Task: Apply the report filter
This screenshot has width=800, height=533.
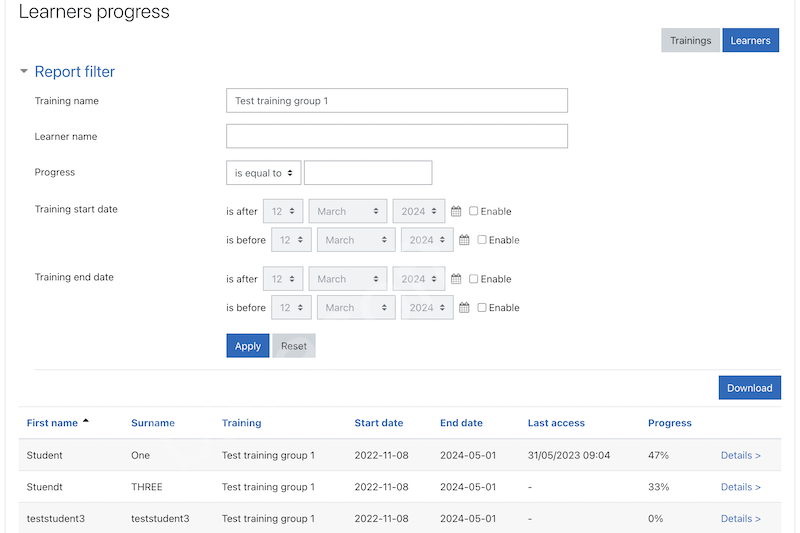Action: (x=247, y=346)
